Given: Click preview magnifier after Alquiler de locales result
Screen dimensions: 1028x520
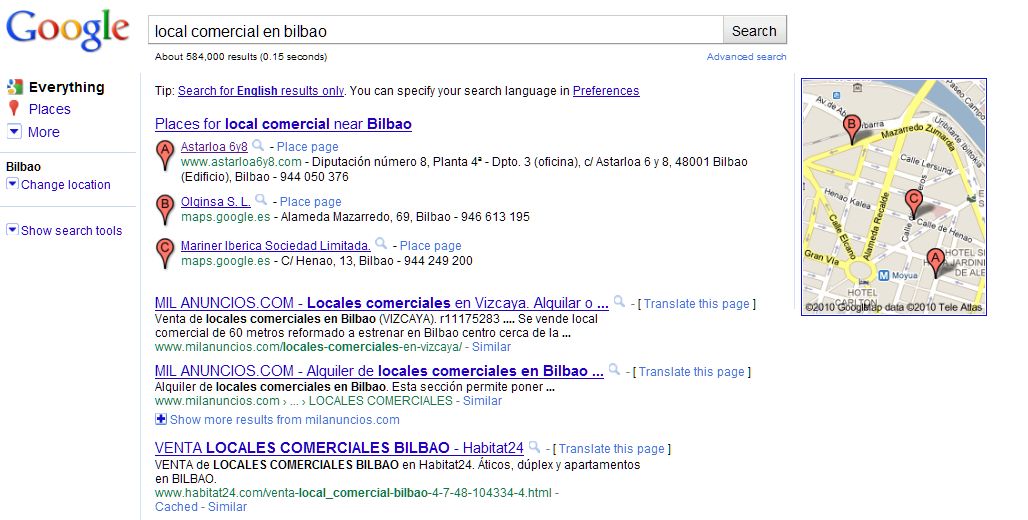Looking at the screenshot, I should [614, 369].
